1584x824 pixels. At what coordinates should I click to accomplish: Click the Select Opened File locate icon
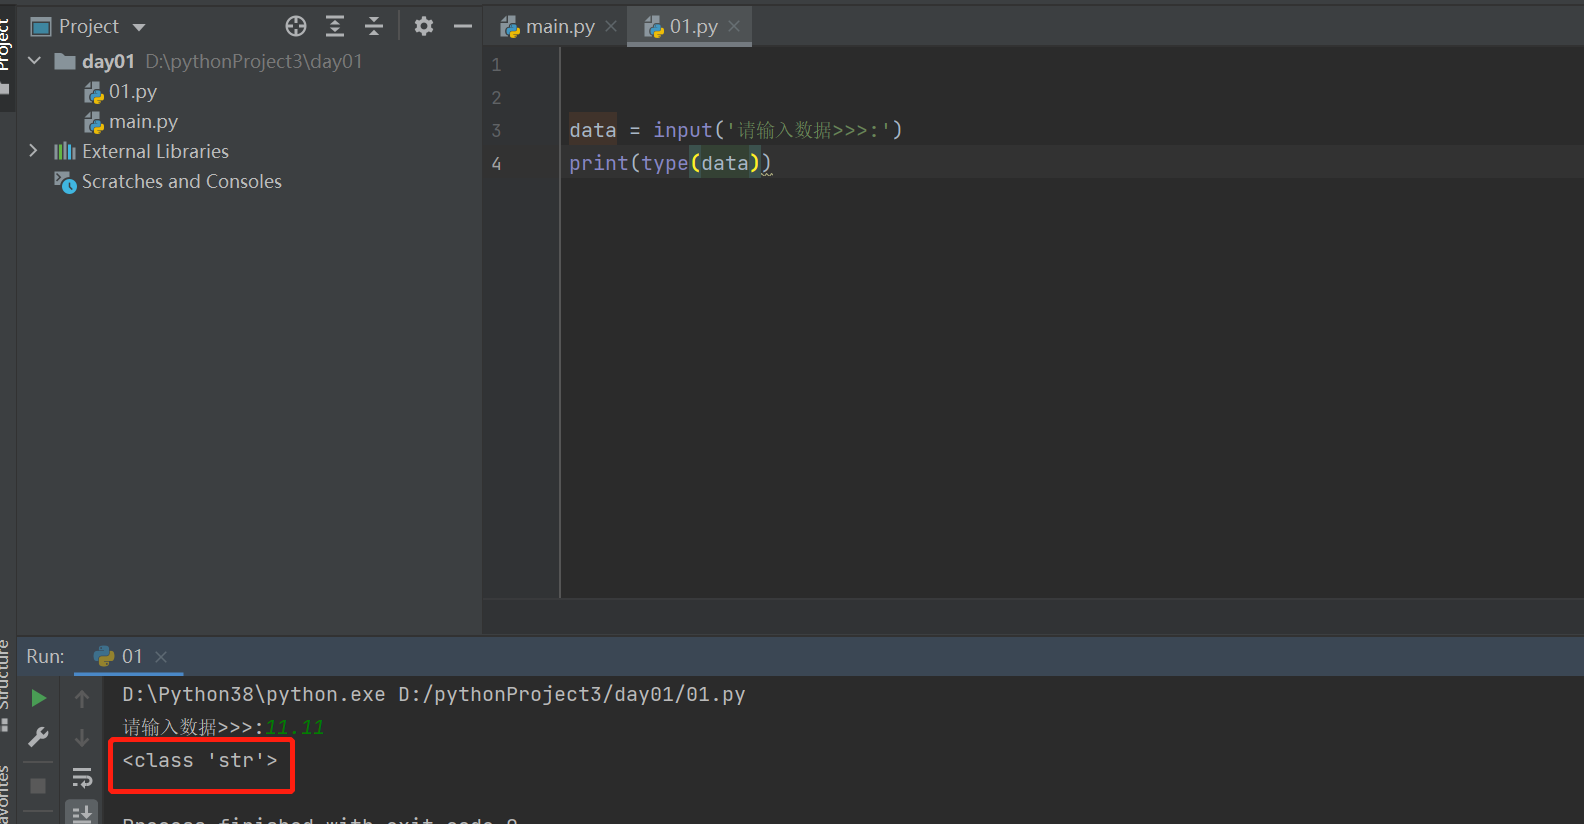[296, 26]
